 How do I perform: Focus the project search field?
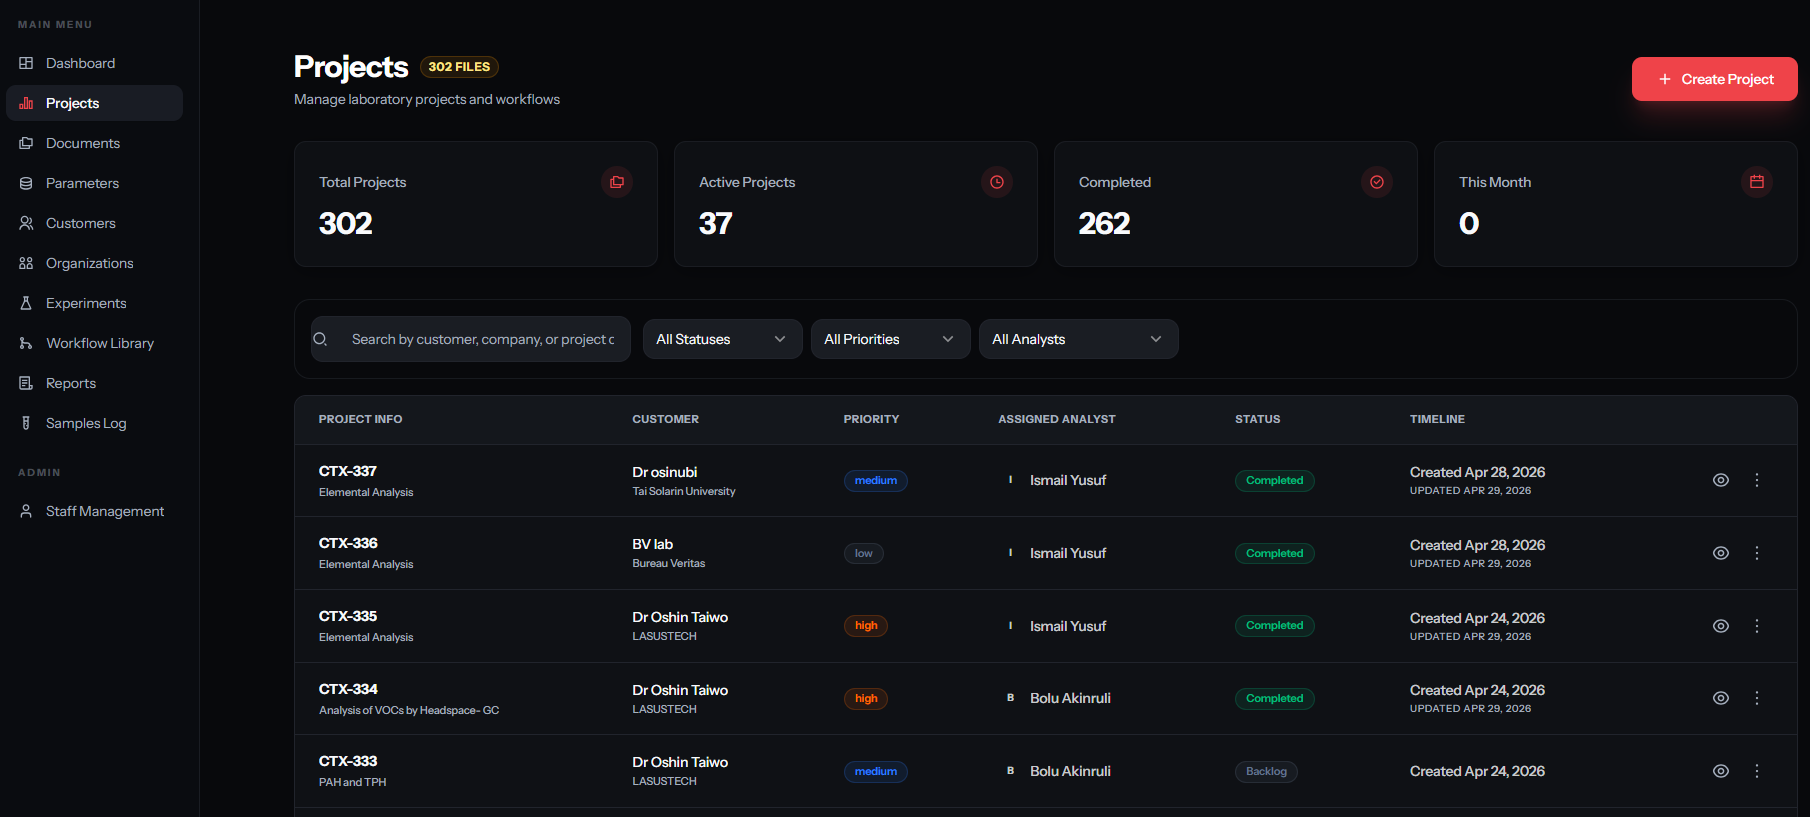point(471,339)
